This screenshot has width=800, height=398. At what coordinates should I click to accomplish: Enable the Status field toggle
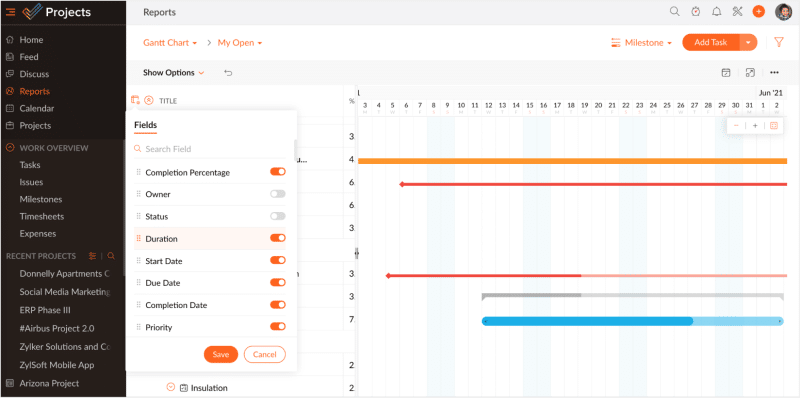(278, 216)
